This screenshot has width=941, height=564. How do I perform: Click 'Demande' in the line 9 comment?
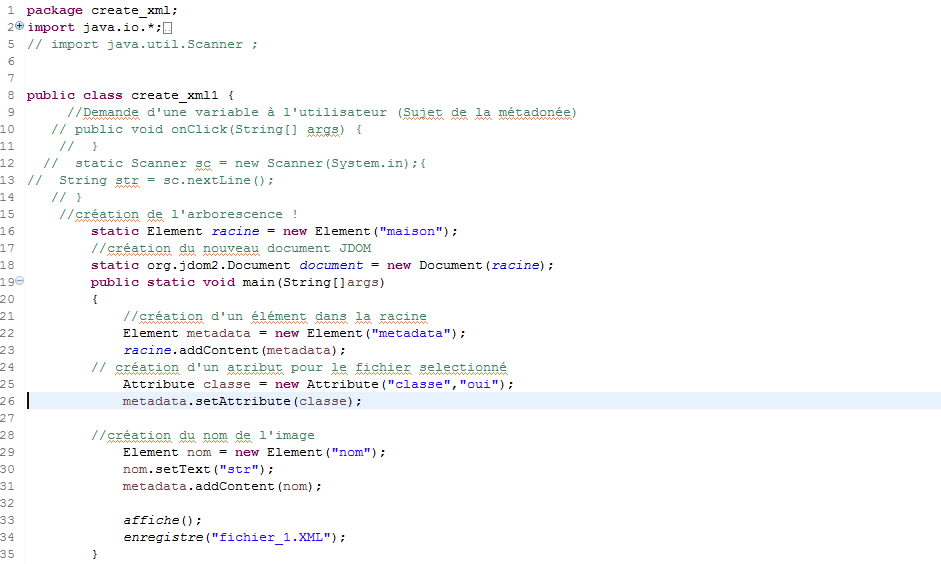110,113
